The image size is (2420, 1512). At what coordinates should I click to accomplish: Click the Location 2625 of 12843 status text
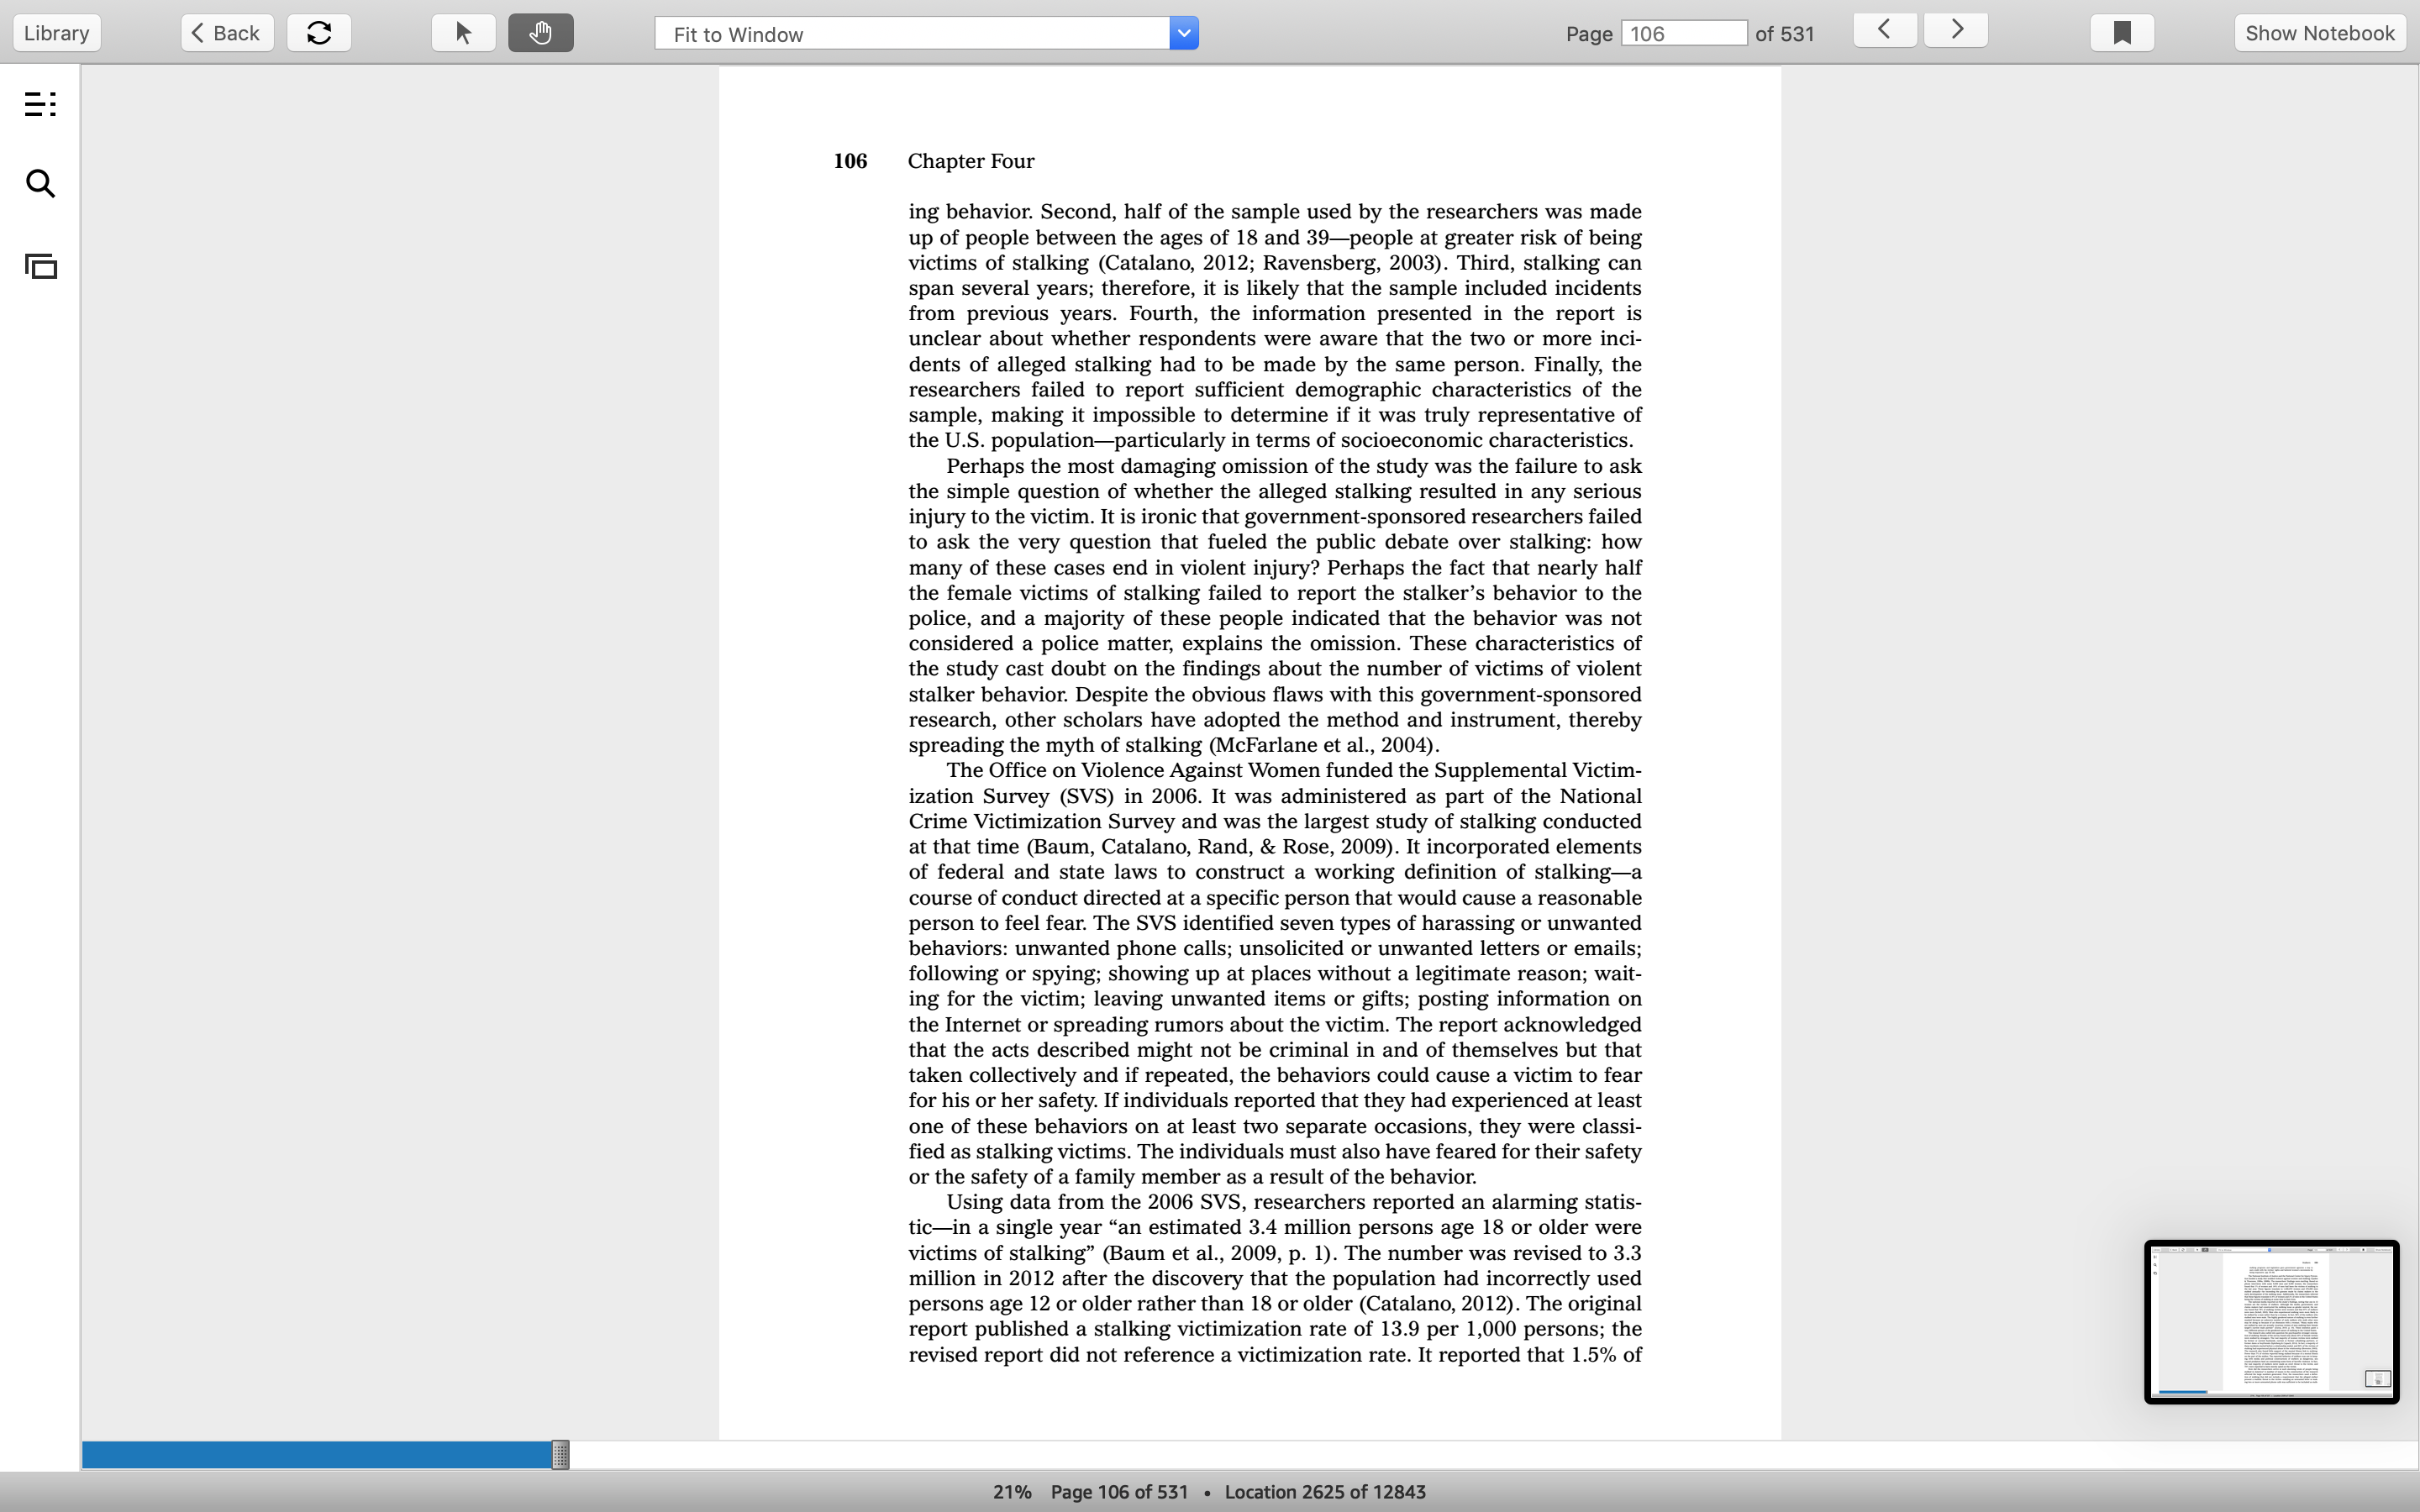pyautogui.click(x=1325, y=1492)
